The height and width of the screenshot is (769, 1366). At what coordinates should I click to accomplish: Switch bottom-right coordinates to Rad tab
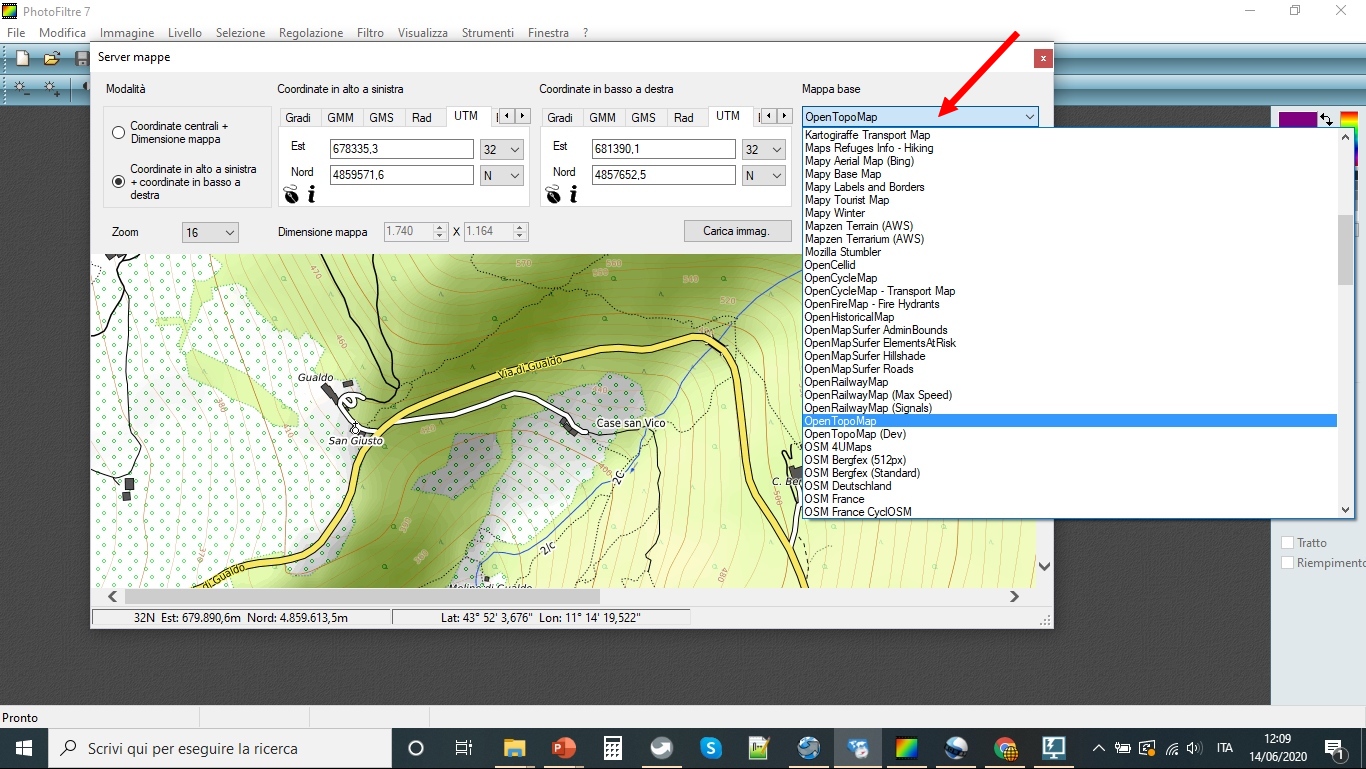click(684, 118)
